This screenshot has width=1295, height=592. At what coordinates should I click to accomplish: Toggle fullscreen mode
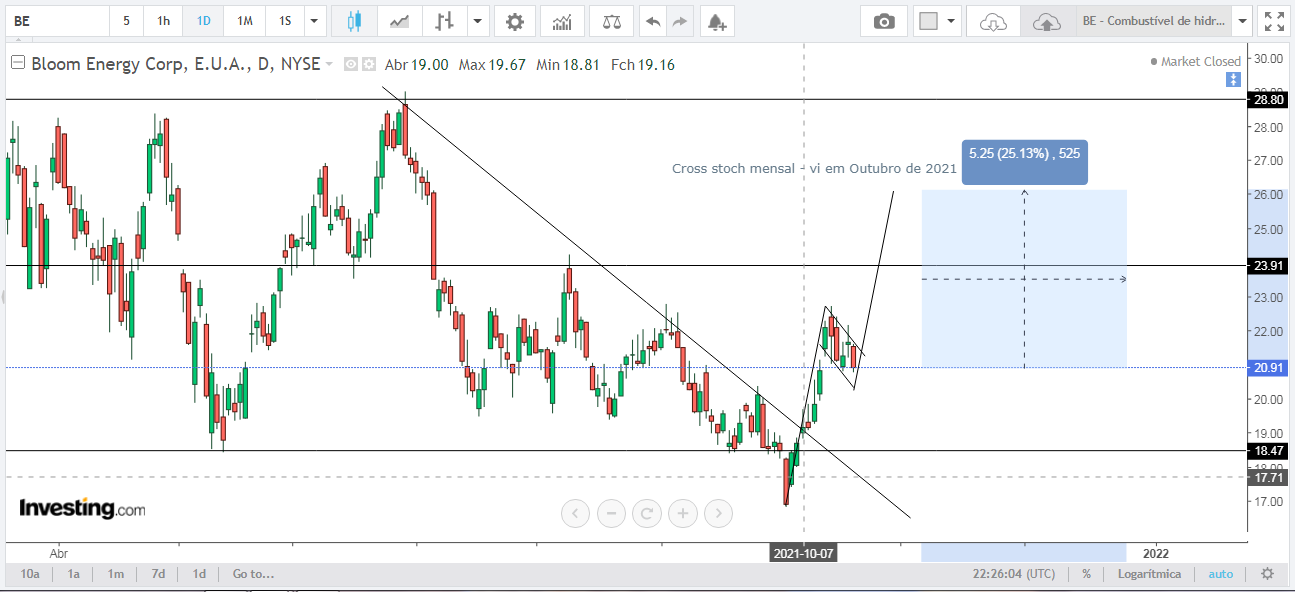tap(1273, 21)
